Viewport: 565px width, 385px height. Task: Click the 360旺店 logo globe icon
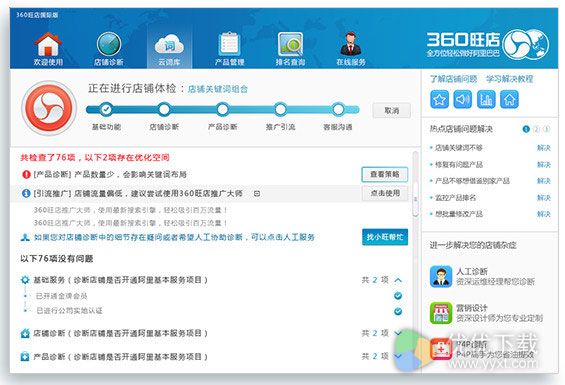pyautogui.click(x=526, y=45)
